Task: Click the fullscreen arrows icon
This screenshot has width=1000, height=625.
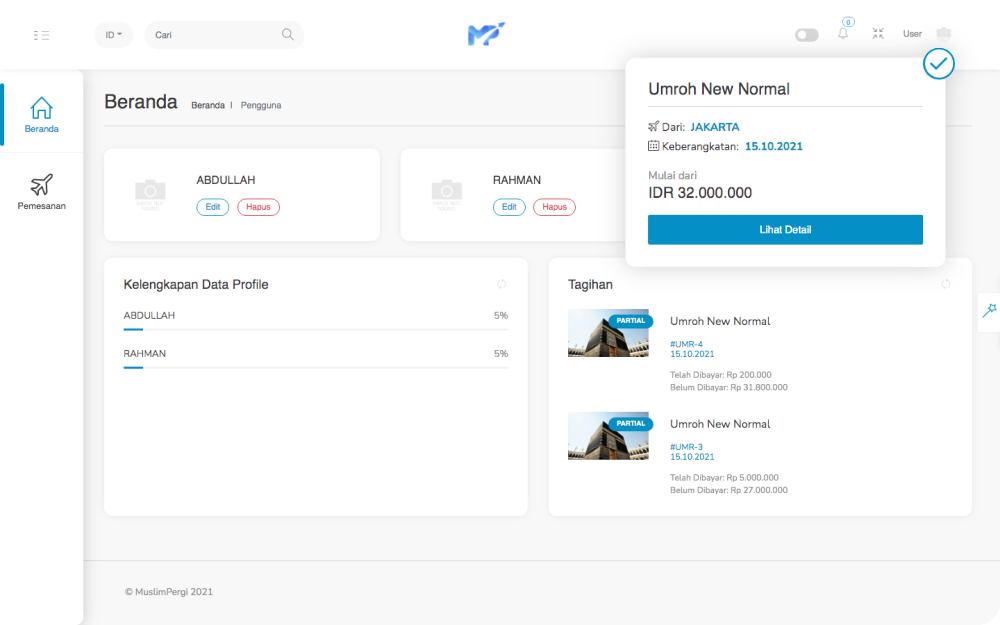Action: (x=878, y=34)
